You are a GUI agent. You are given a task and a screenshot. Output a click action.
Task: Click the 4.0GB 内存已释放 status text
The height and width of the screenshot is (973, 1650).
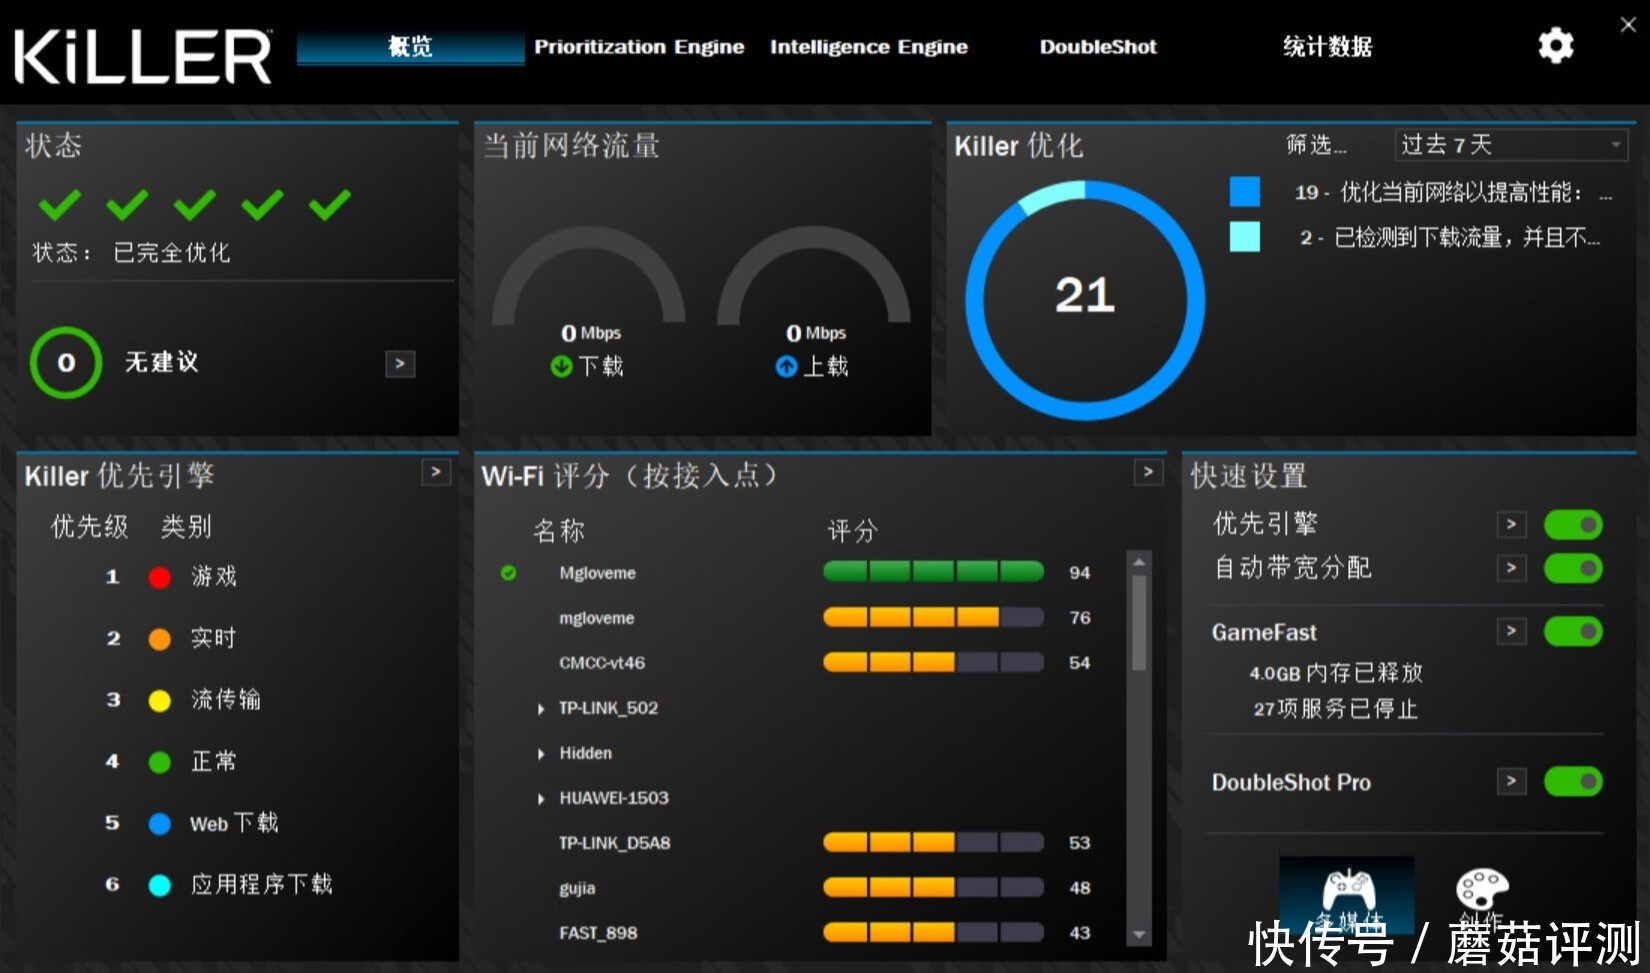coord(1335,673)
